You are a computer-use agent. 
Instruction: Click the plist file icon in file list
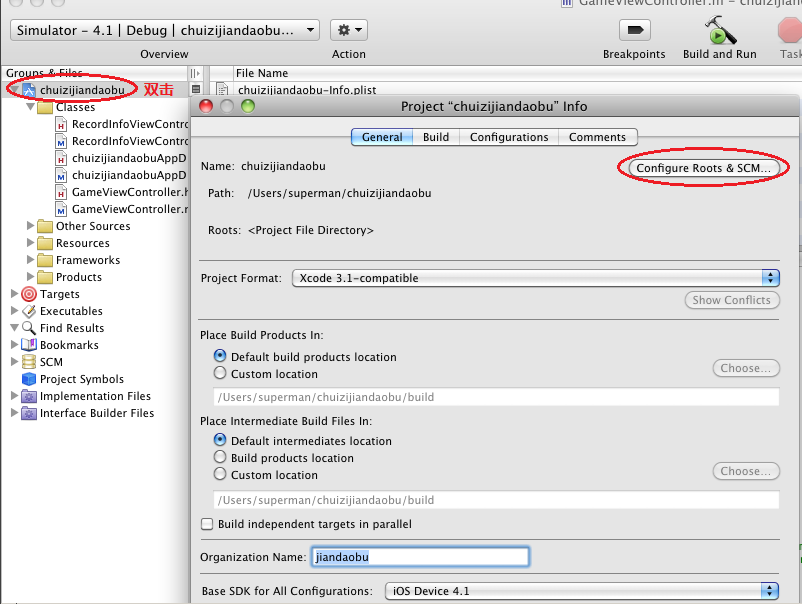click(x=222, y=90)
